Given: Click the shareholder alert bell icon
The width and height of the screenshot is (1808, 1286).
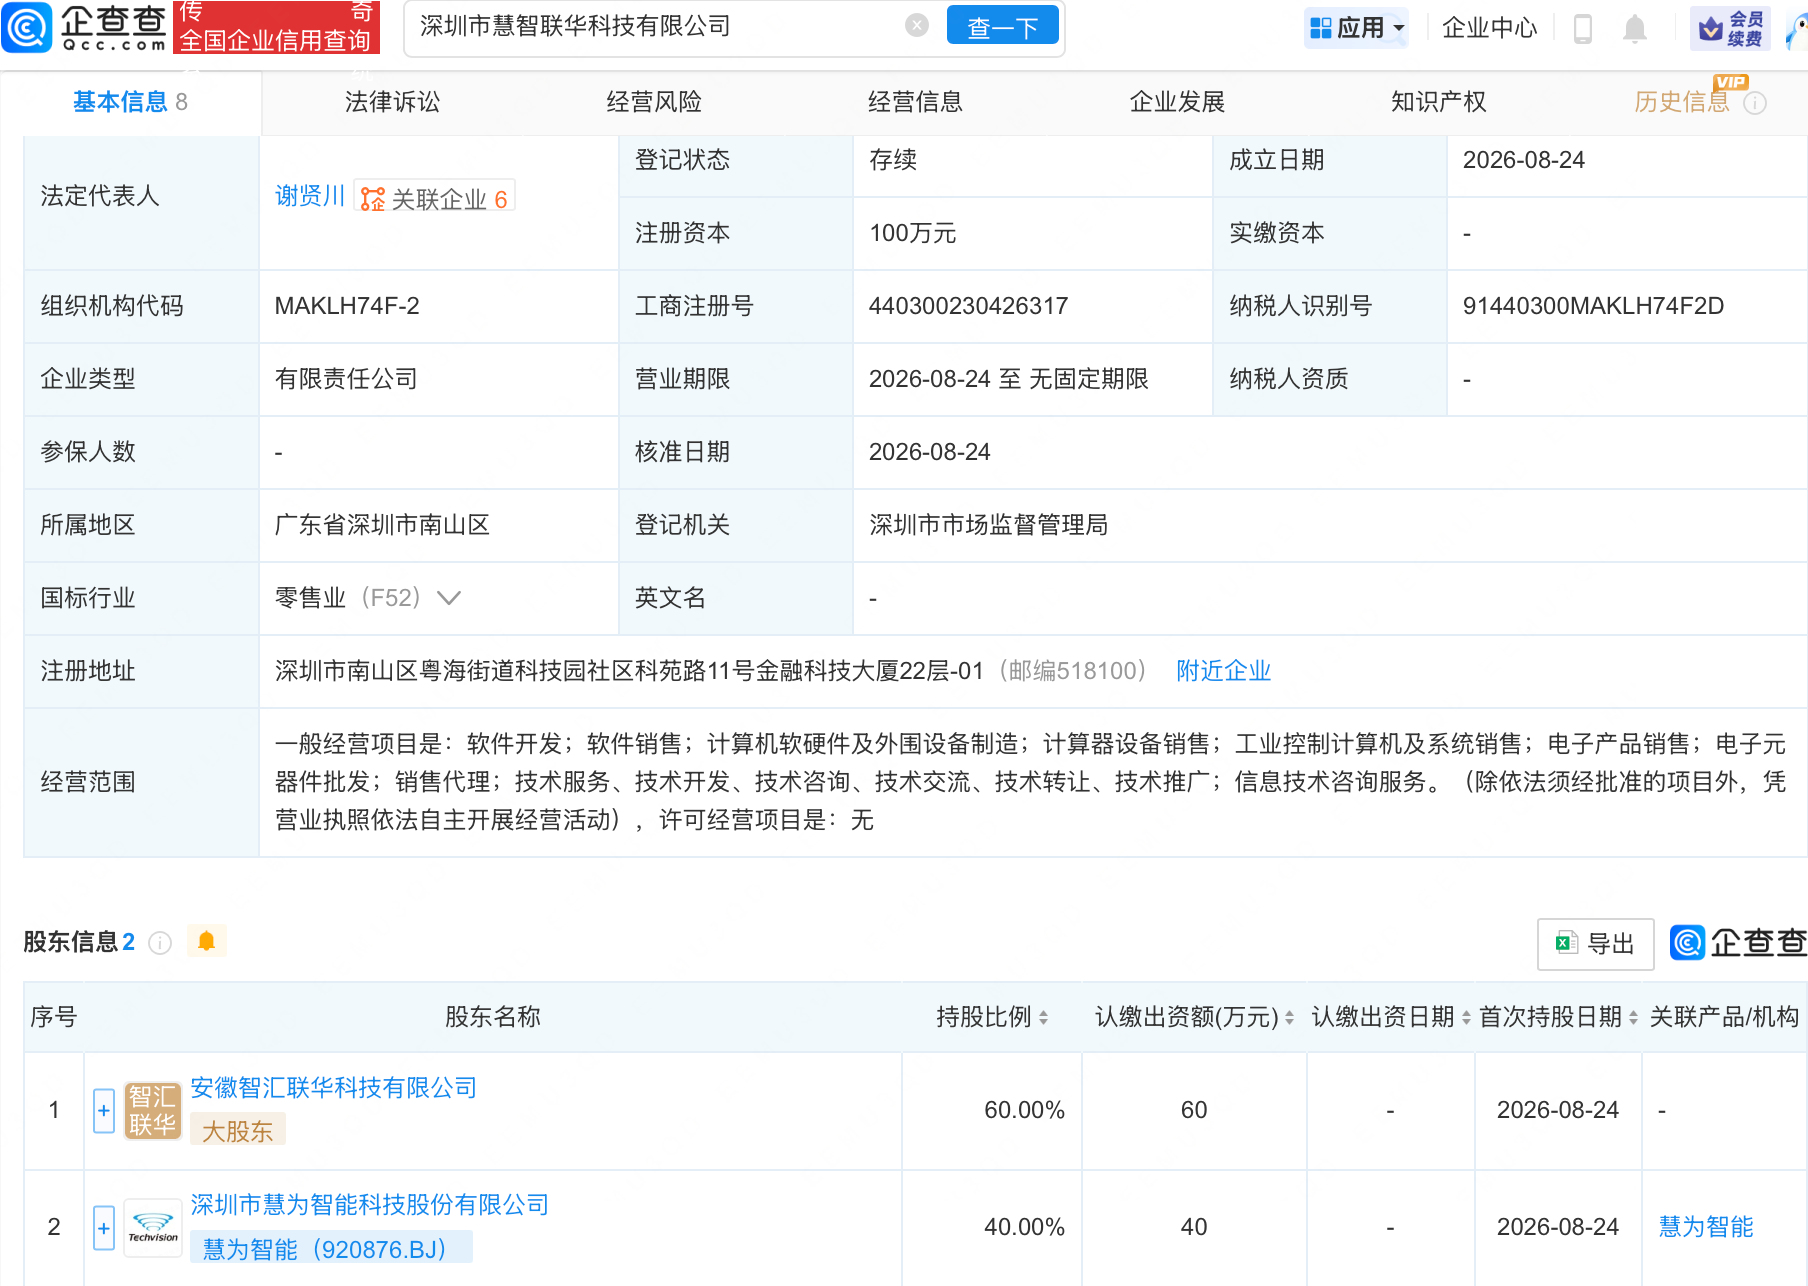Looking at the screenshot, I should 206,941.
